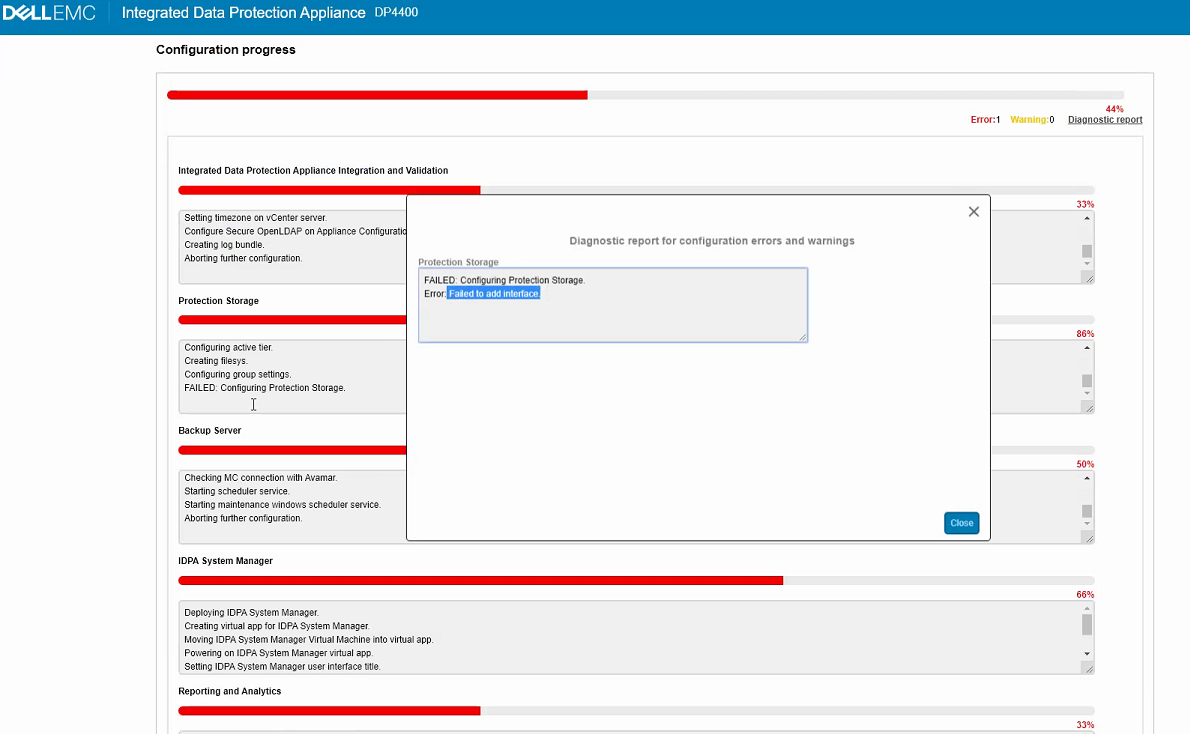
Task: Click the resize grip of the Backup Server log
Action: pos(1089,538)
